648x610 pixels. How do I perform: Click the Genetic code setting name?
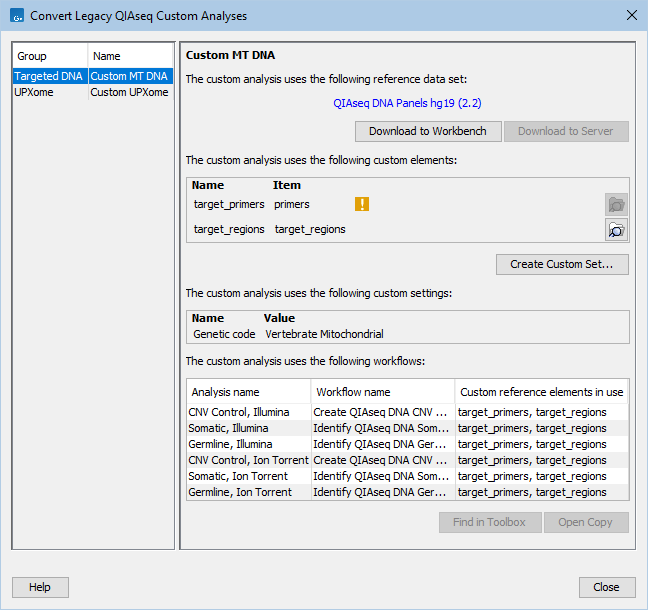click(224, 334)
